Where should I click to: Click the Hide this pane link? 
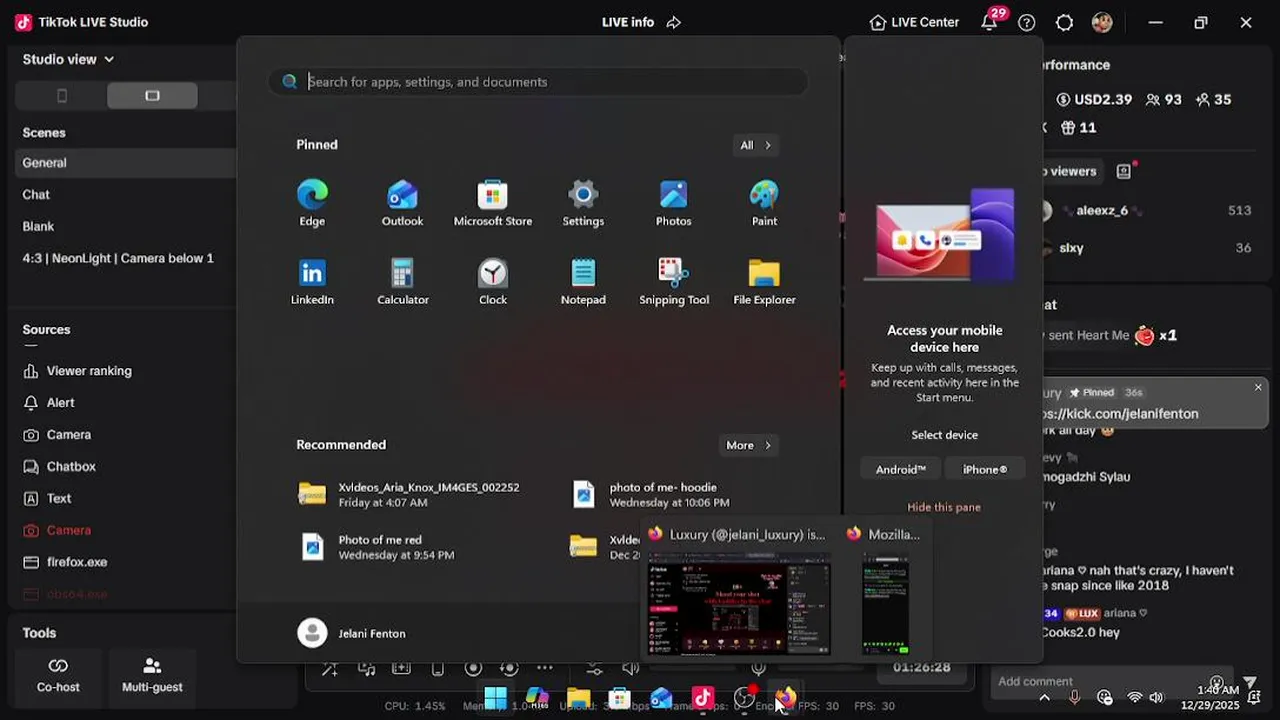944,507
